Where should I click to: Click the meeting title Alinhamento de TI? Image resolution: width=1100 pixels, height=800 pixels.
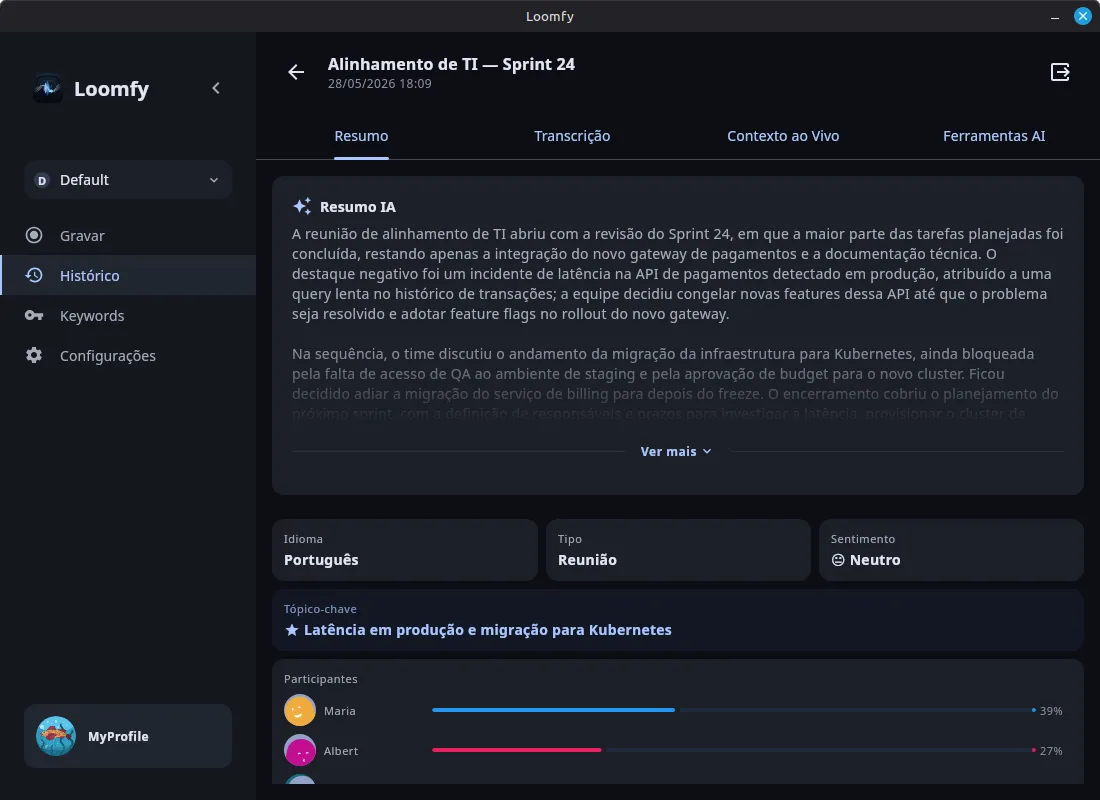[x=451, y=65]
